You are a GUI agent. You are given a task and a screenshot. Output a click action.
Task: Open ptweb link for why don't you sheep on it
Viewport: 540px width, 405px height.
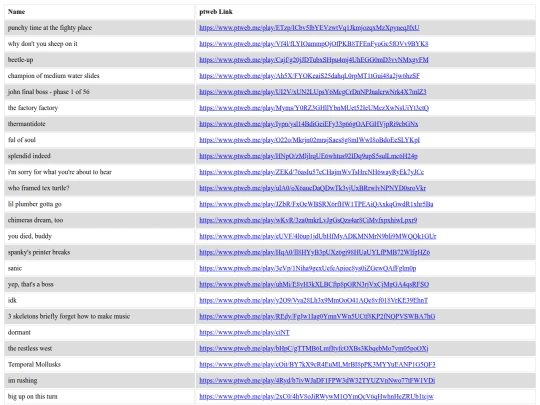(314, 44)
